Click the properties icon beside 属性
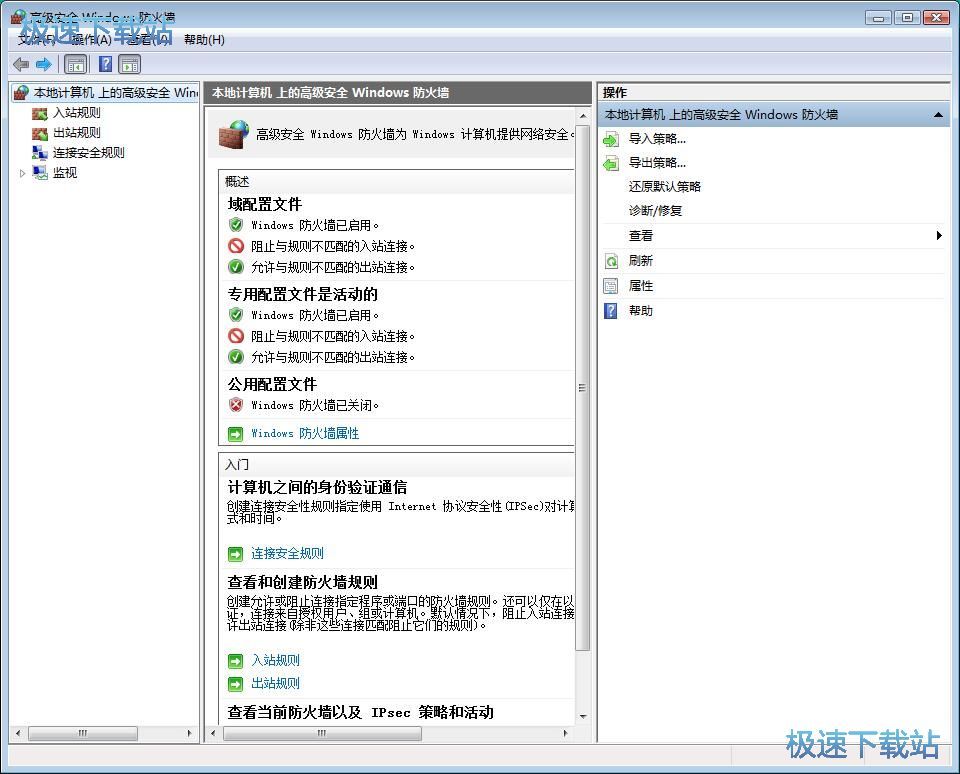The width and height of the screenshot is (960, 774). point(611,286)
